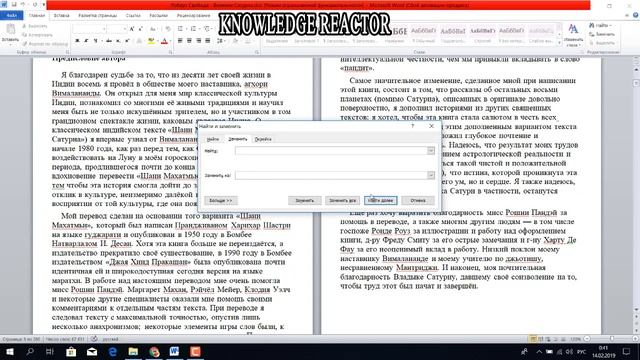Click the Отмена button in dialog

418,200
